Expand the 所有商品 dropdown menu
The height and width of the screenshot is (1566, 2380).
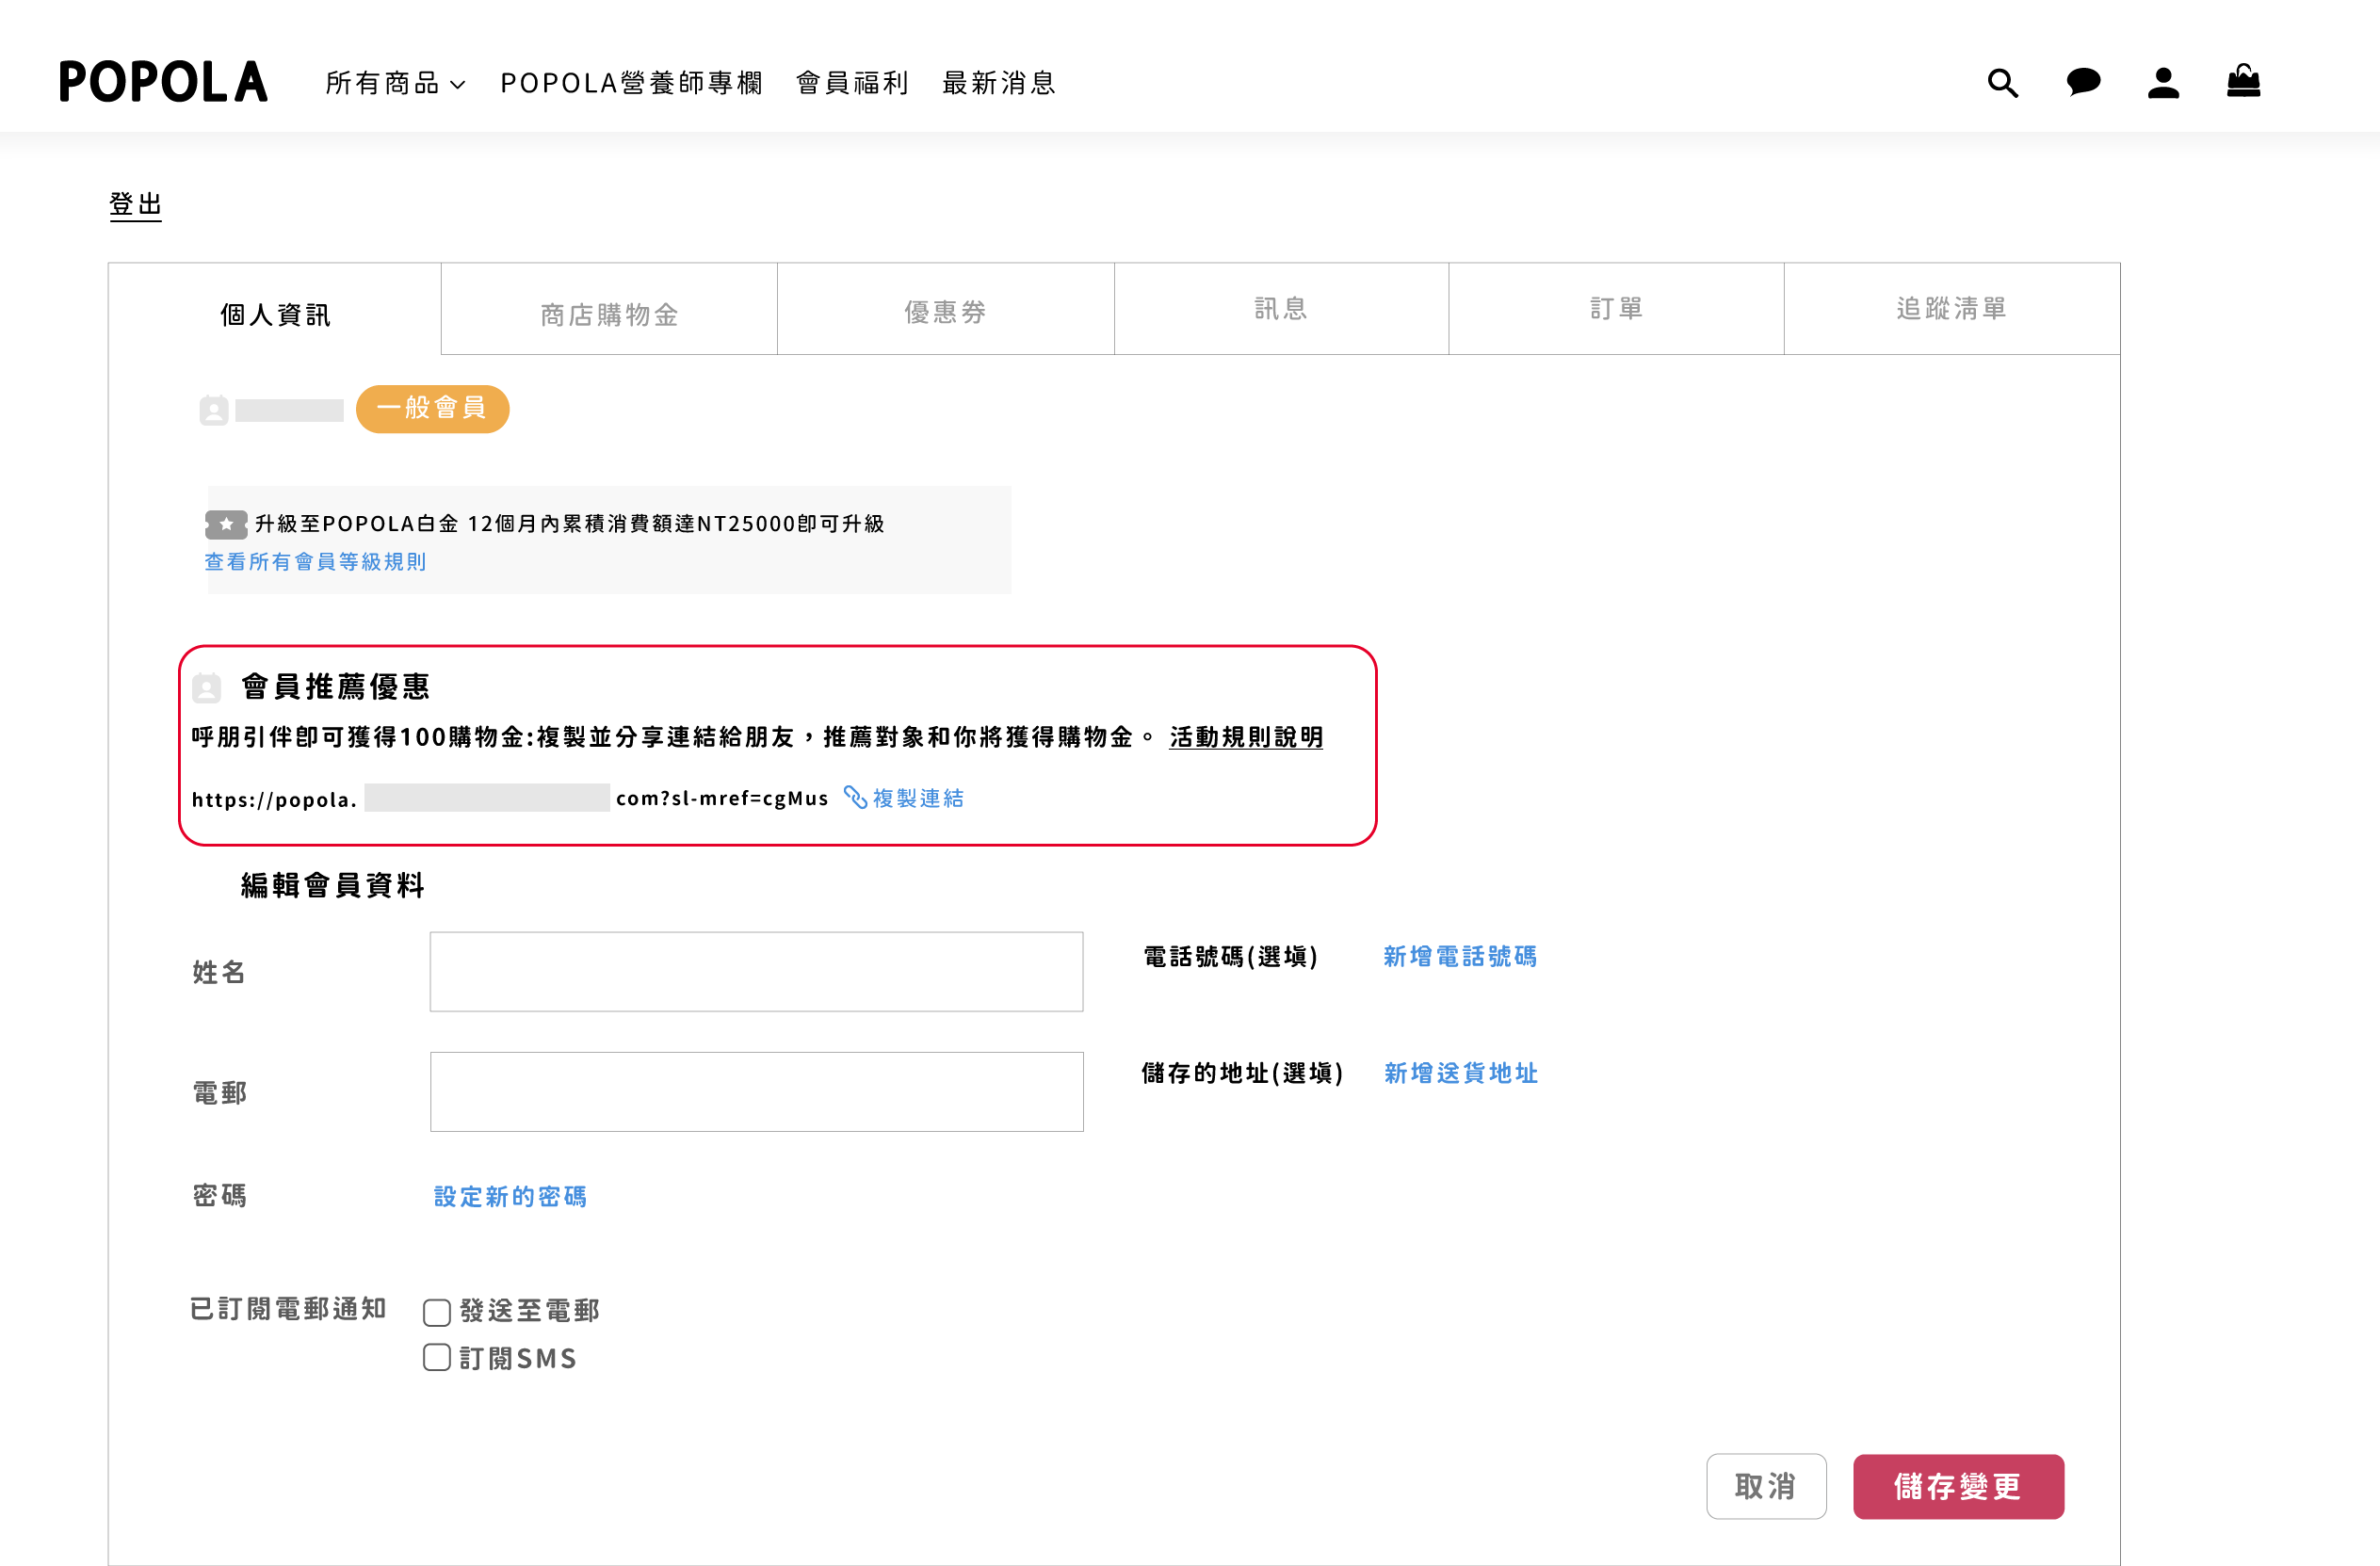click(x=395, y=83)
